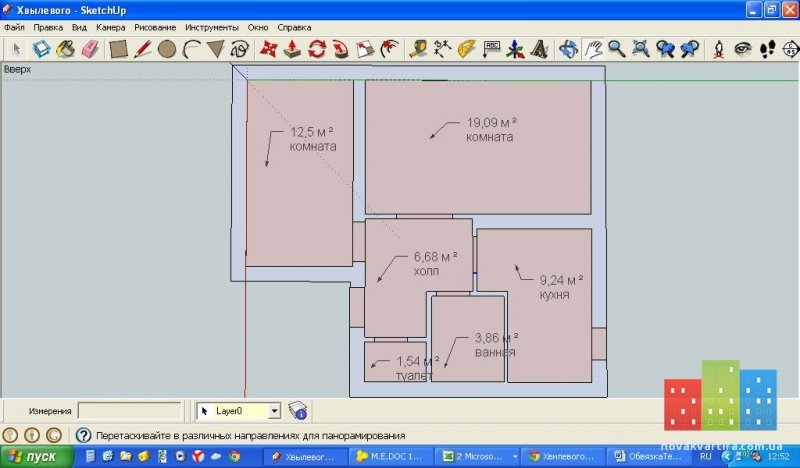Go to the Previous view
The height and width of the screenshot is (468, 800).
click(665, 50)
